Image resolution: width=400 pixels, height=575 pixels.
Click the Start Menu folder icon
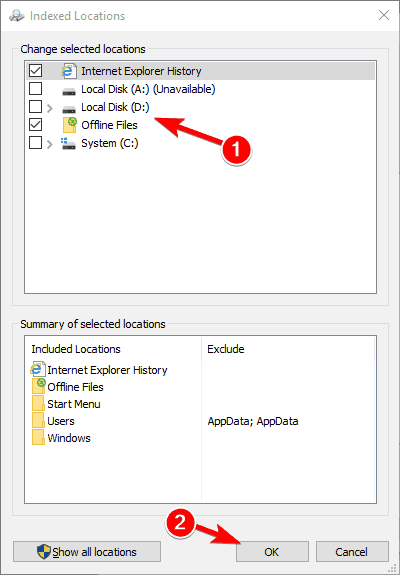pos(38,404)
